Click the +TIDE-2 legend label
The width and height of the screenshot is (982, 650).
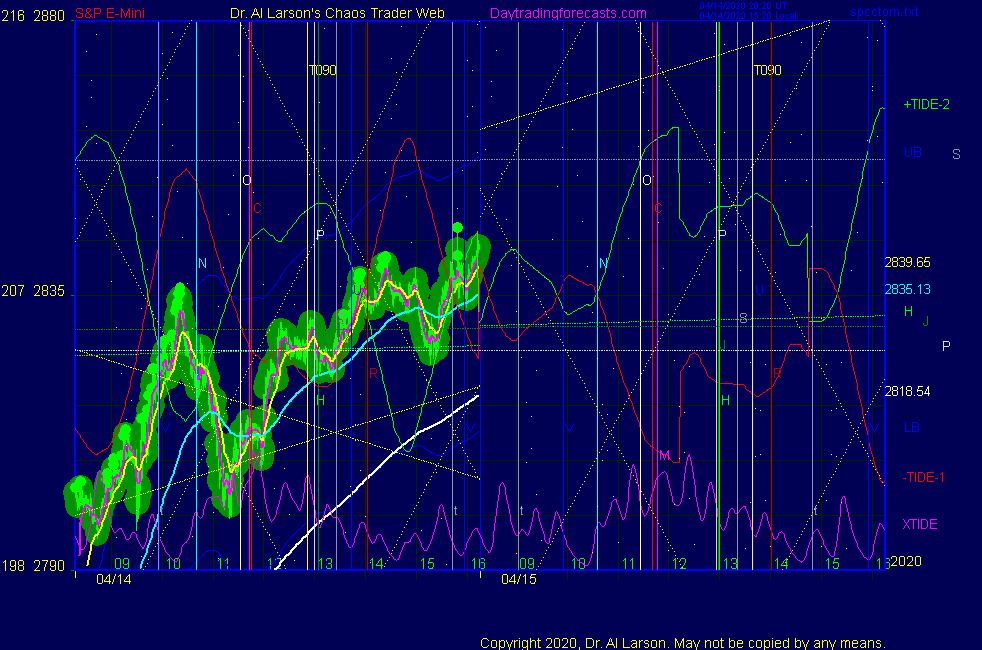pos(926,105)
